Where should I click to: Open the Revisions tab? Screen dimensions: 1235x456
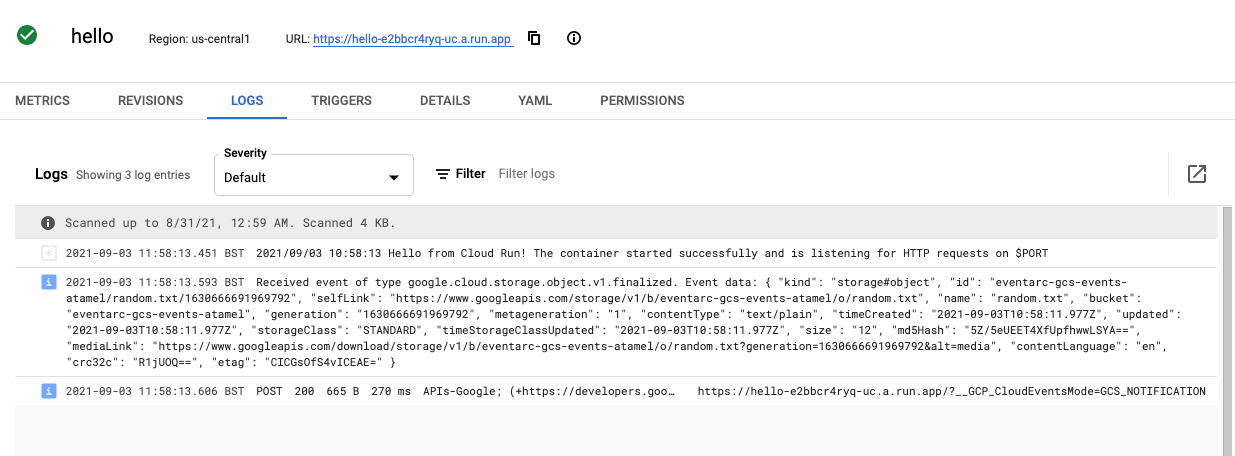tap(150, 101)
